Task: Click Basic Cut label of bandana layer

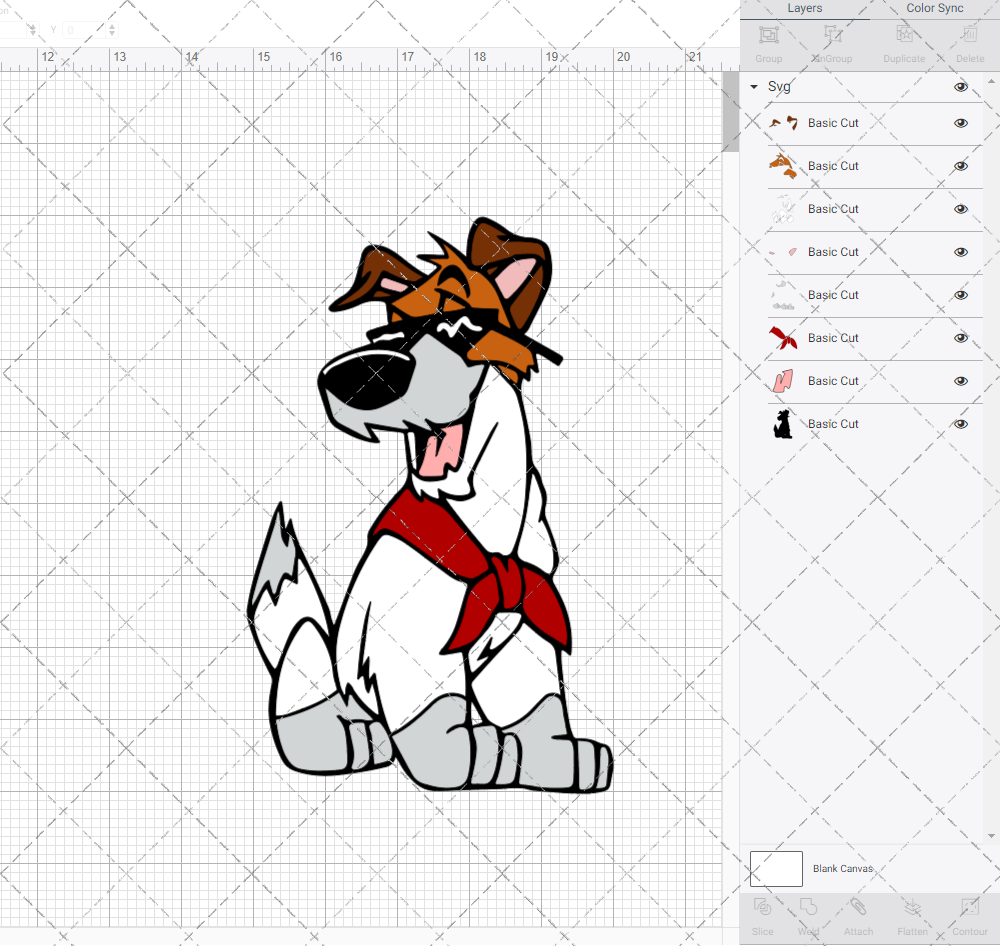Action: coord(833,338)
